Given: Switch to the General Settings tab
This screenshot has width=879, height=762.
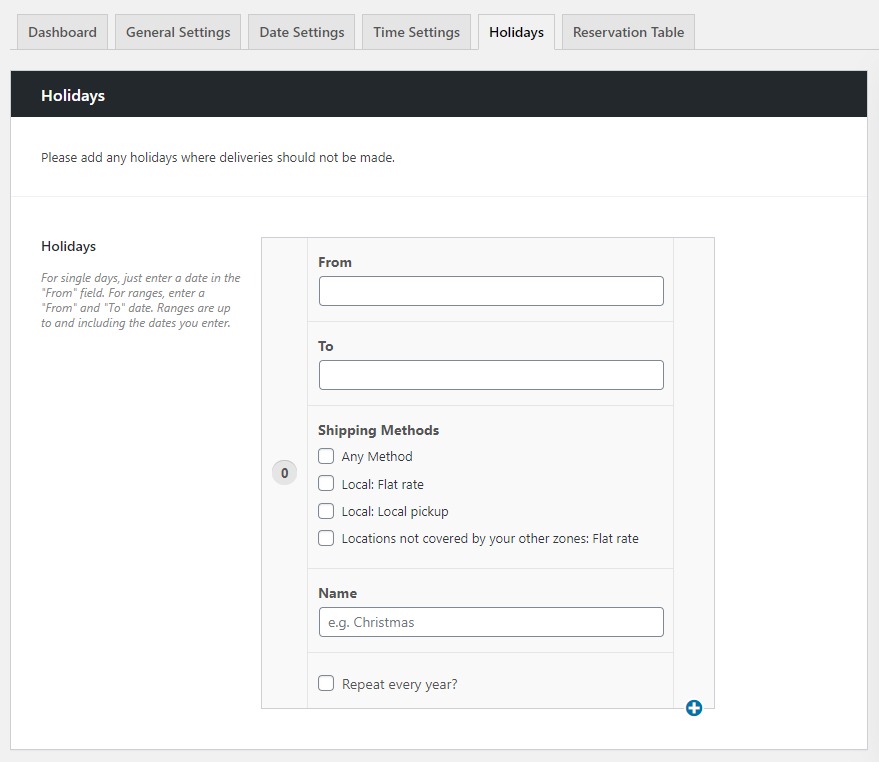Looking at the screenshot, I should tap(178, 32).
